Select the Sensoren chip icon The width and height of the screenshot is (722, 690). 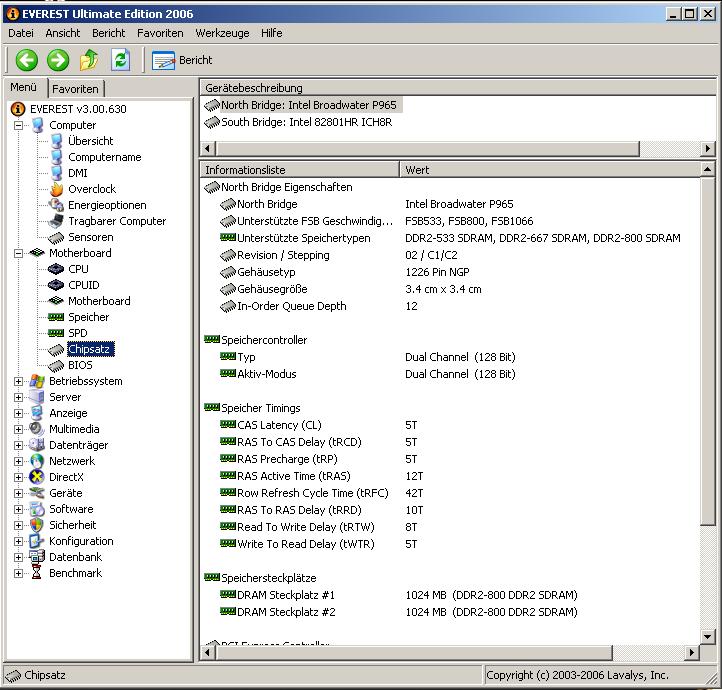[56, 238]
